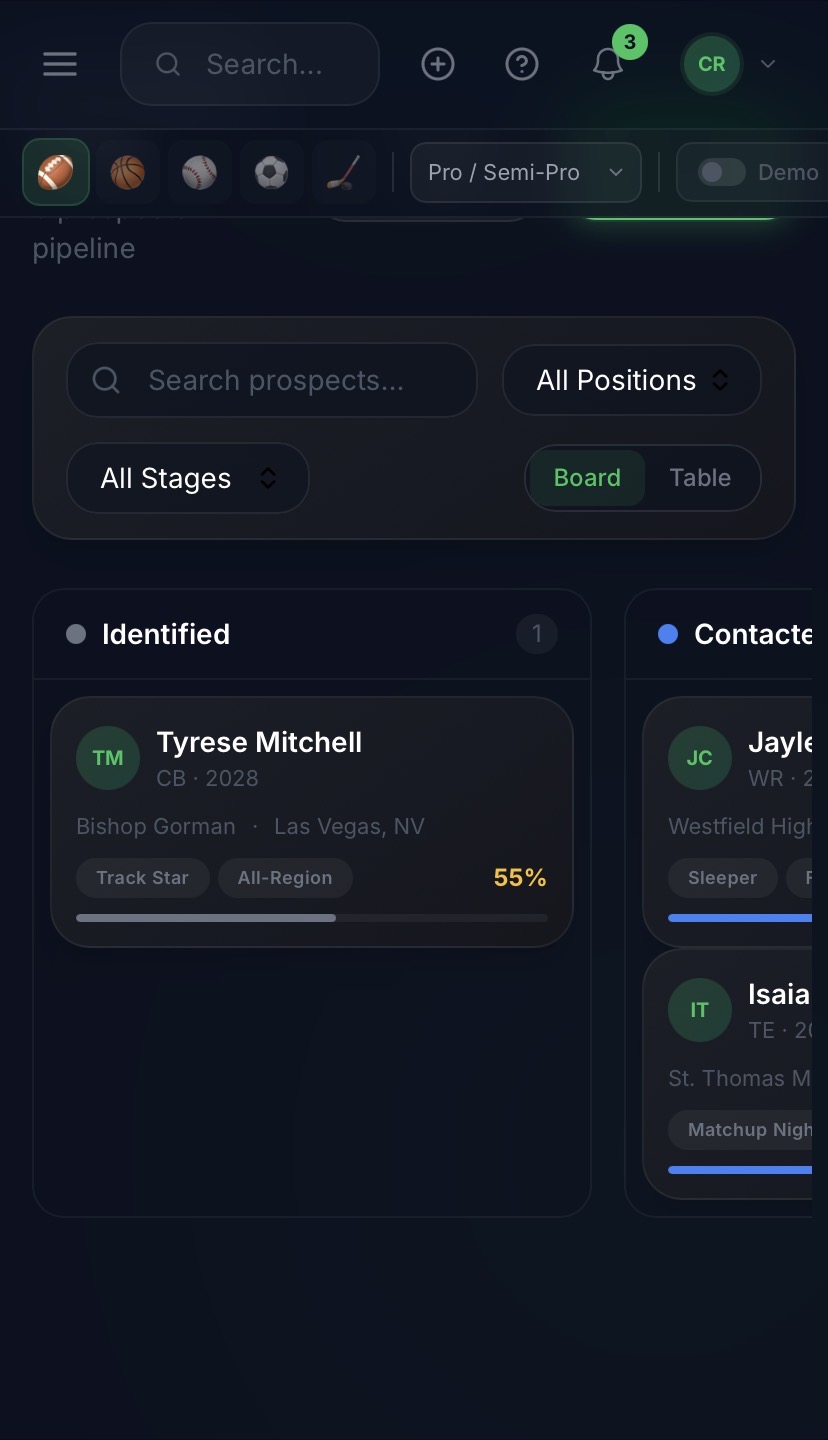
Task: Click the Identified pipeline column header
Action: pos(165,633)
